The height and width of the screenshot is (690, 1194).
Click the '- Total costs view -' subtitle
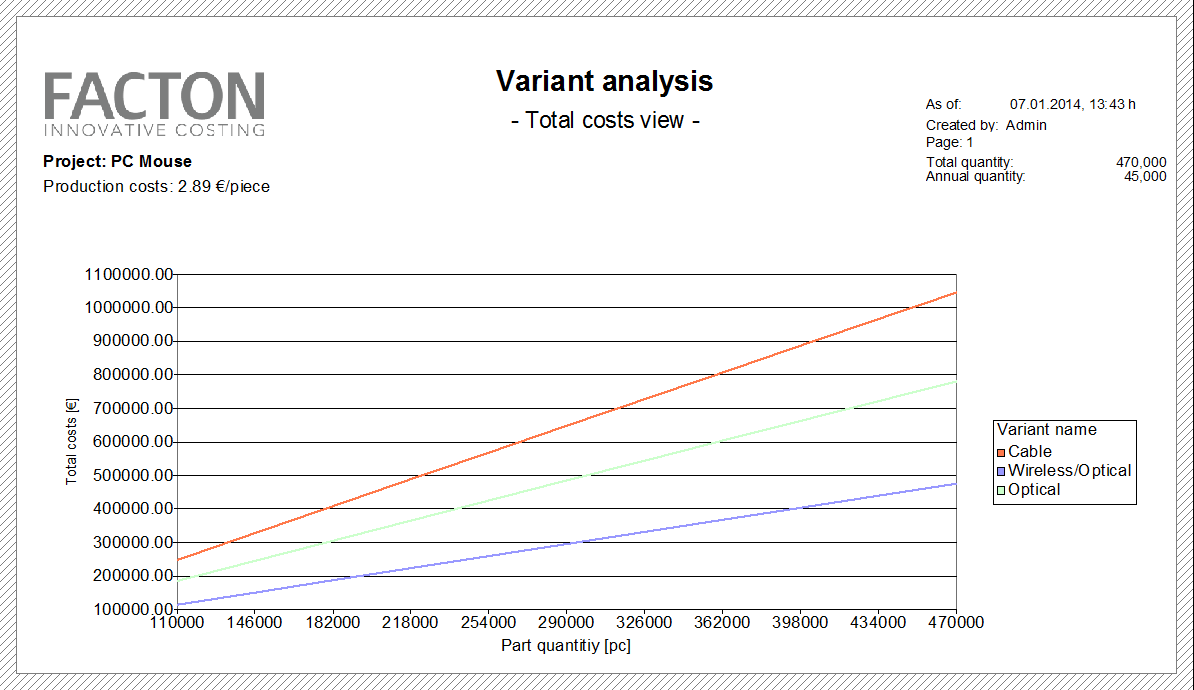point(604,121)
